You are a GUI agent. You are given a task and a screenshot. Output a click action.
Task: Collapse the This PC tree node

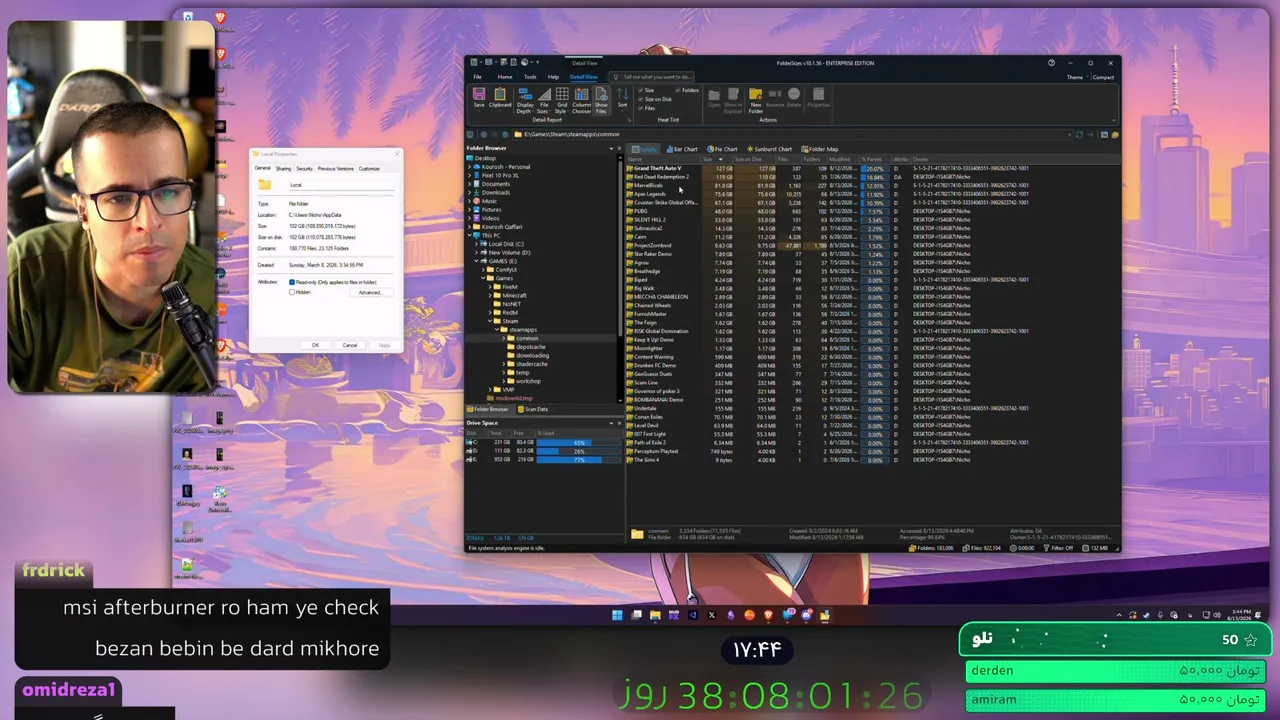pyautogui.click(x=470, y=235)
